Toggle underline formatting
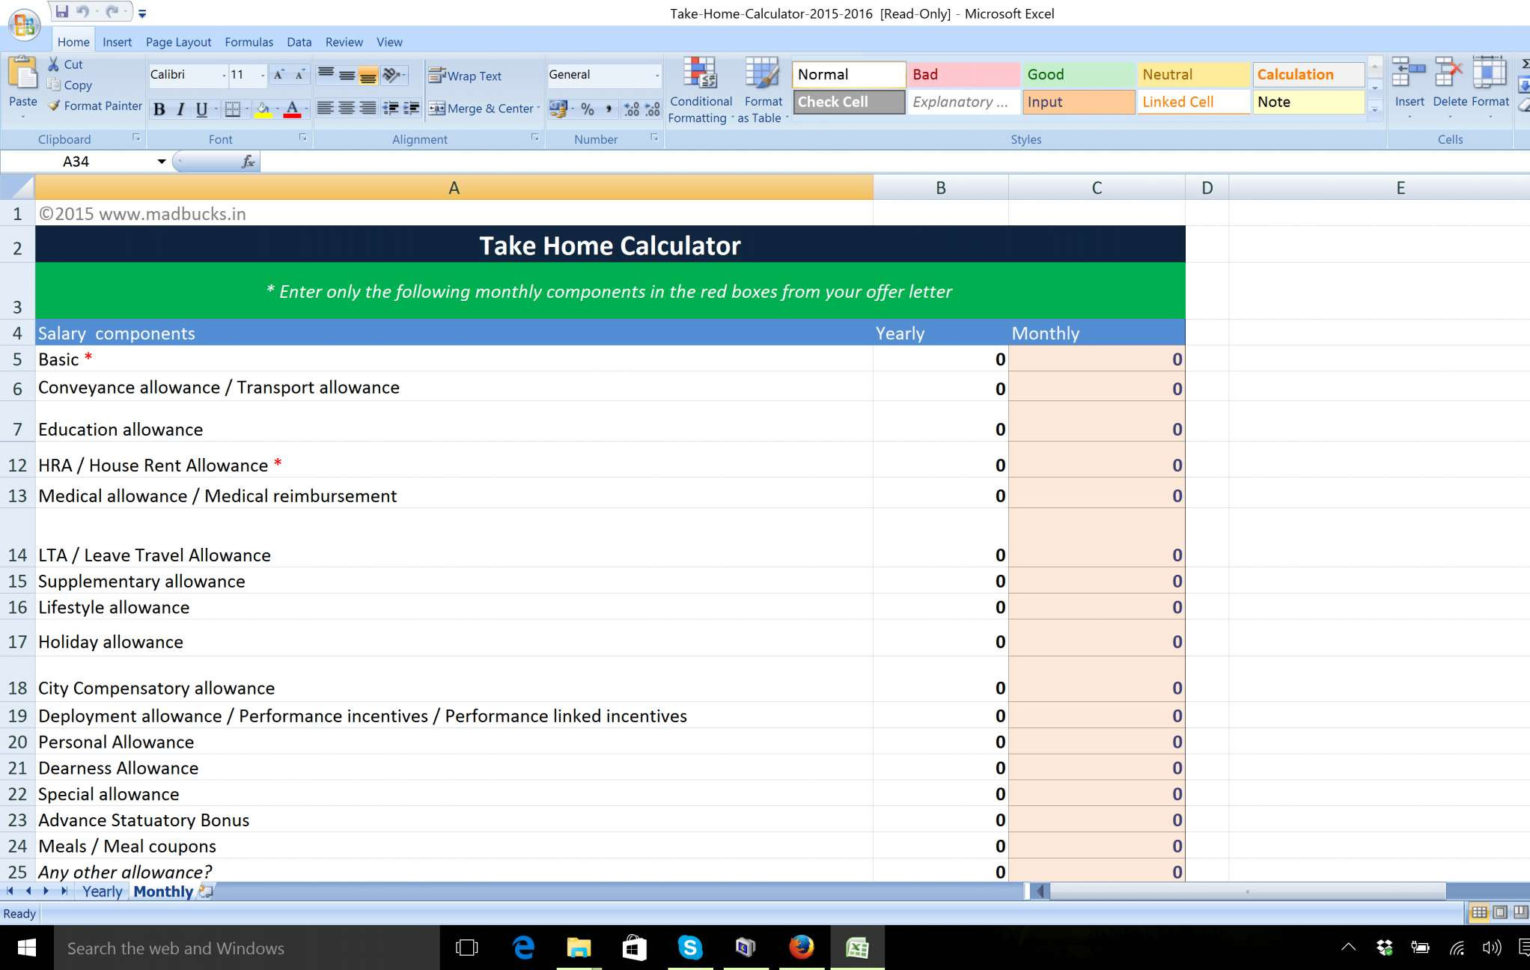Screen dimensions: 1530x970 click(x=201, y=108)
